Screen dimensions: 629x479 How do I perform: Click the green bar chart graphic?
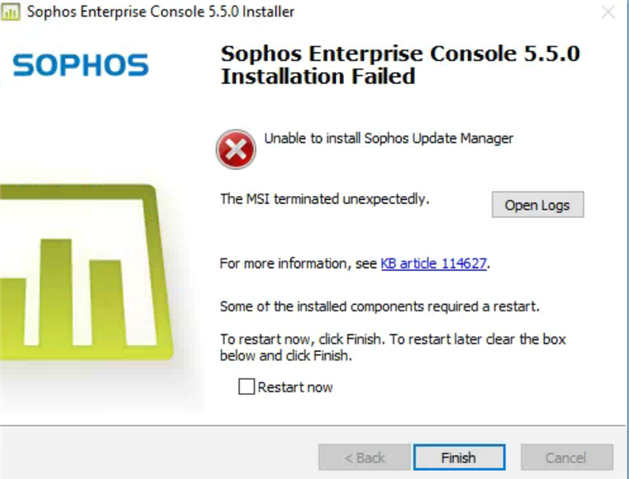(85, 272)
